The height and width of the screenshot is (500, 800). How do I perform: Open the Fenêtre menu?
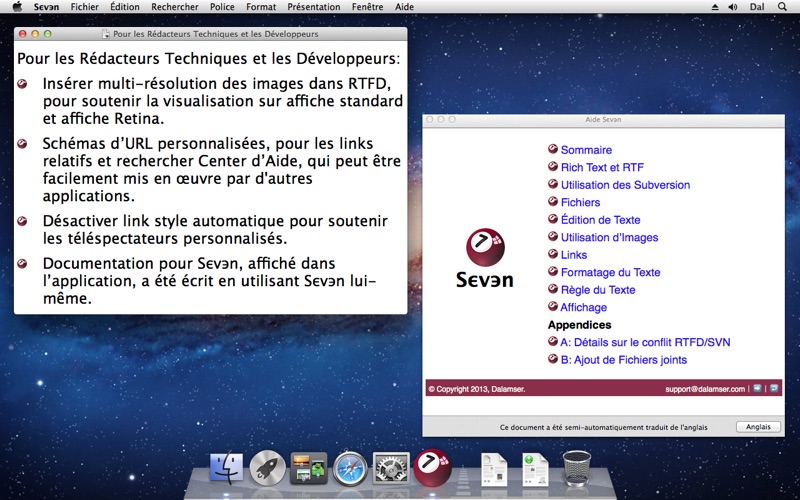pos(368,7)
